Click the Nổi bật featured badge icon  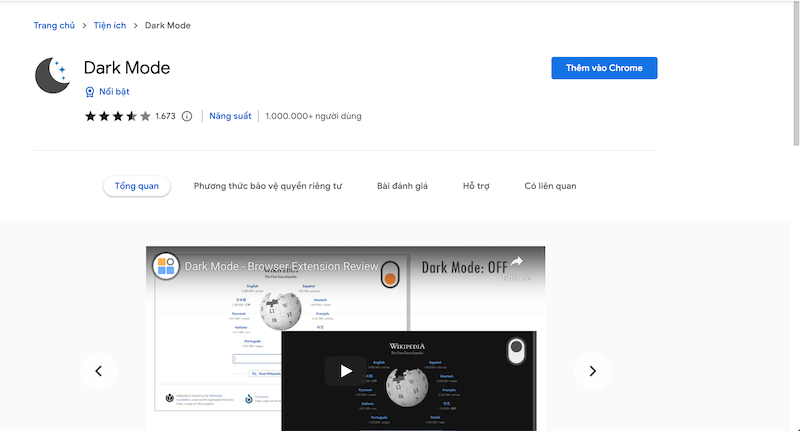[x=90, y=92]
